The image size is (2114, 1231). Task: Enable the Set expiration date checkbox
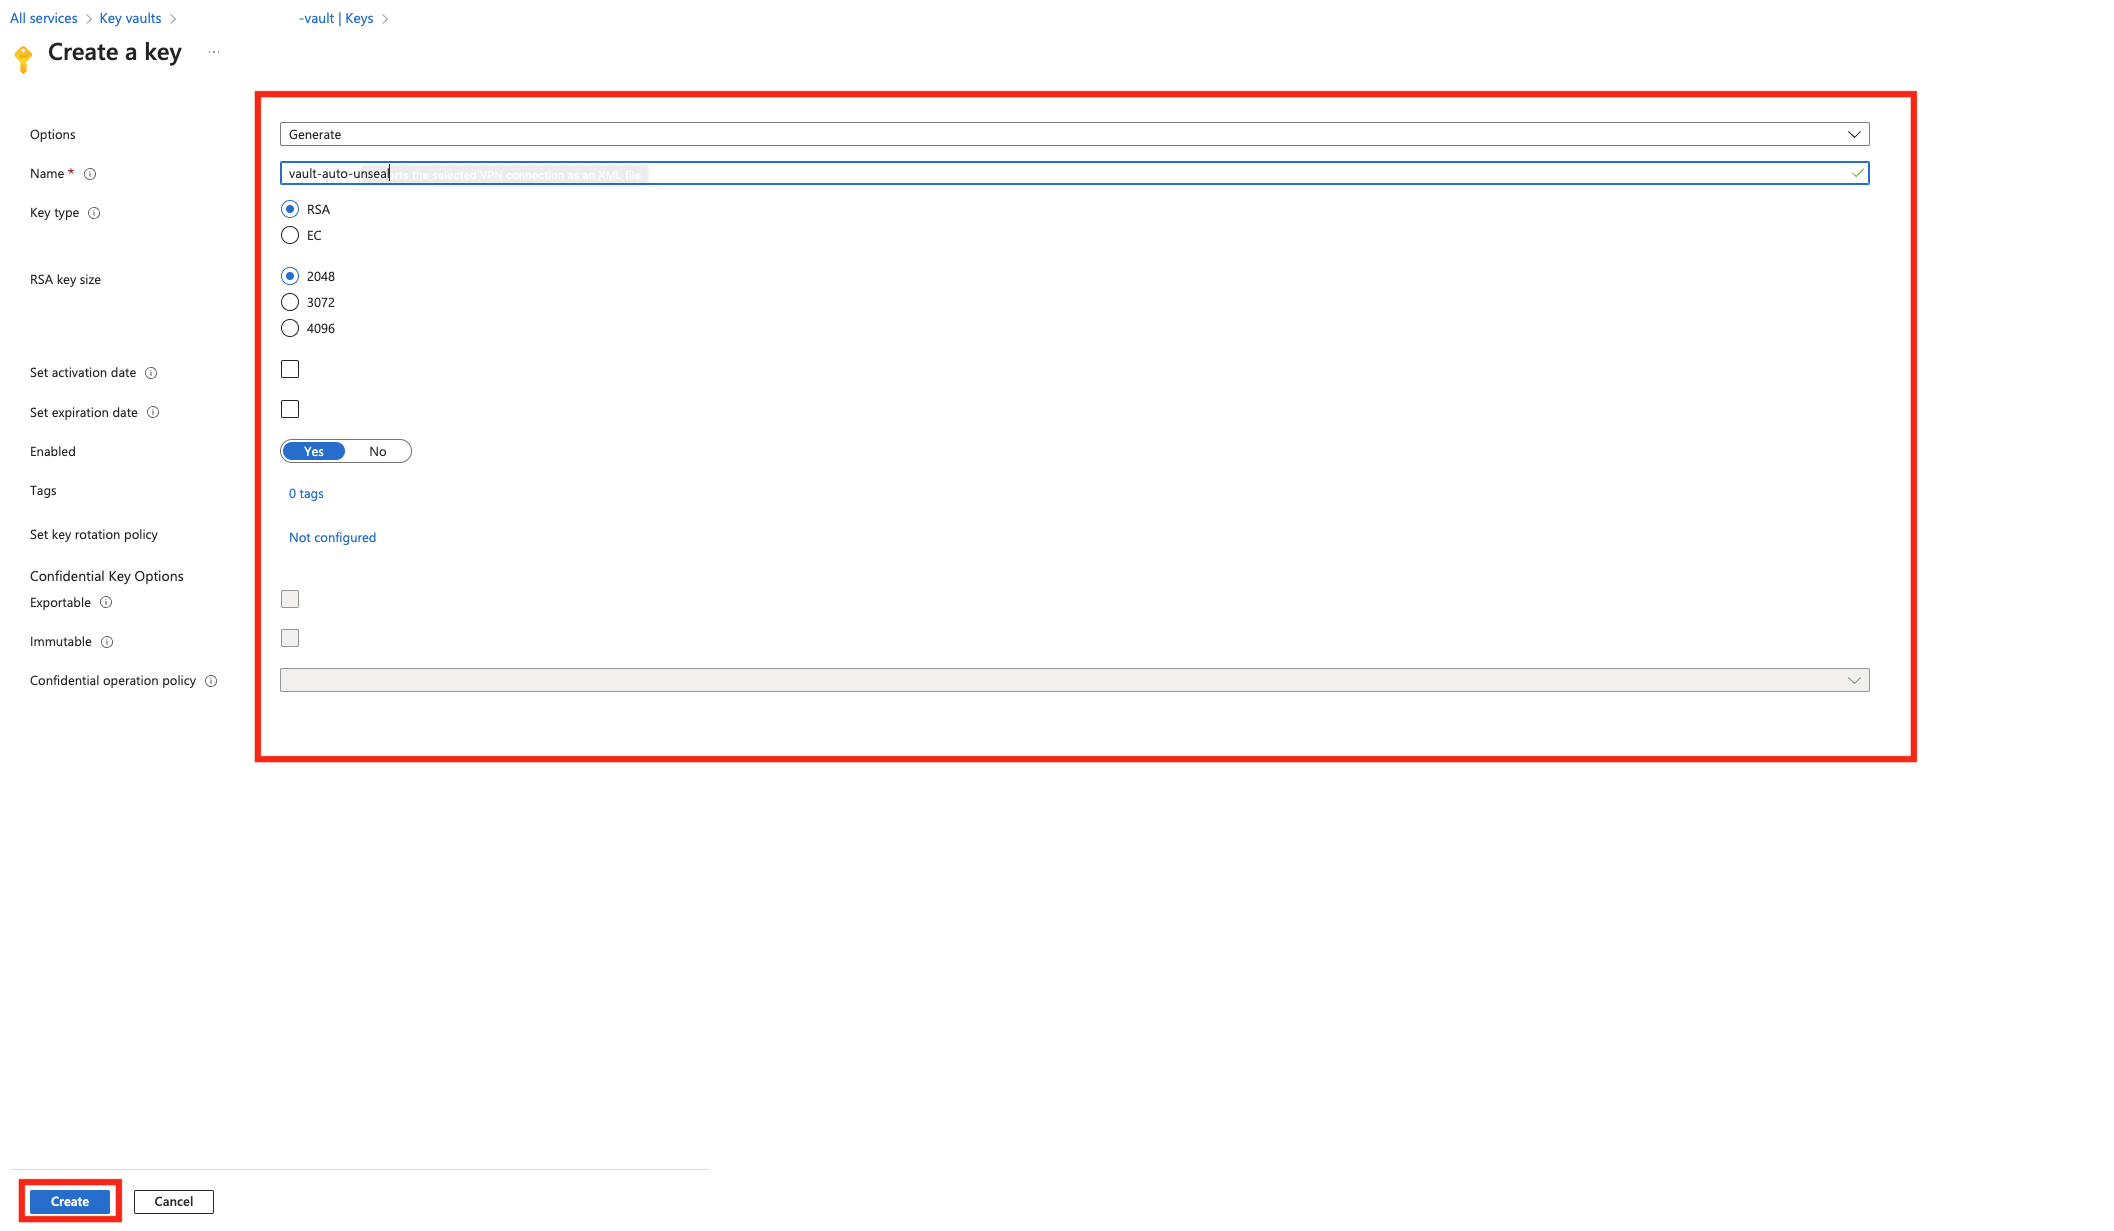point(289,407)
